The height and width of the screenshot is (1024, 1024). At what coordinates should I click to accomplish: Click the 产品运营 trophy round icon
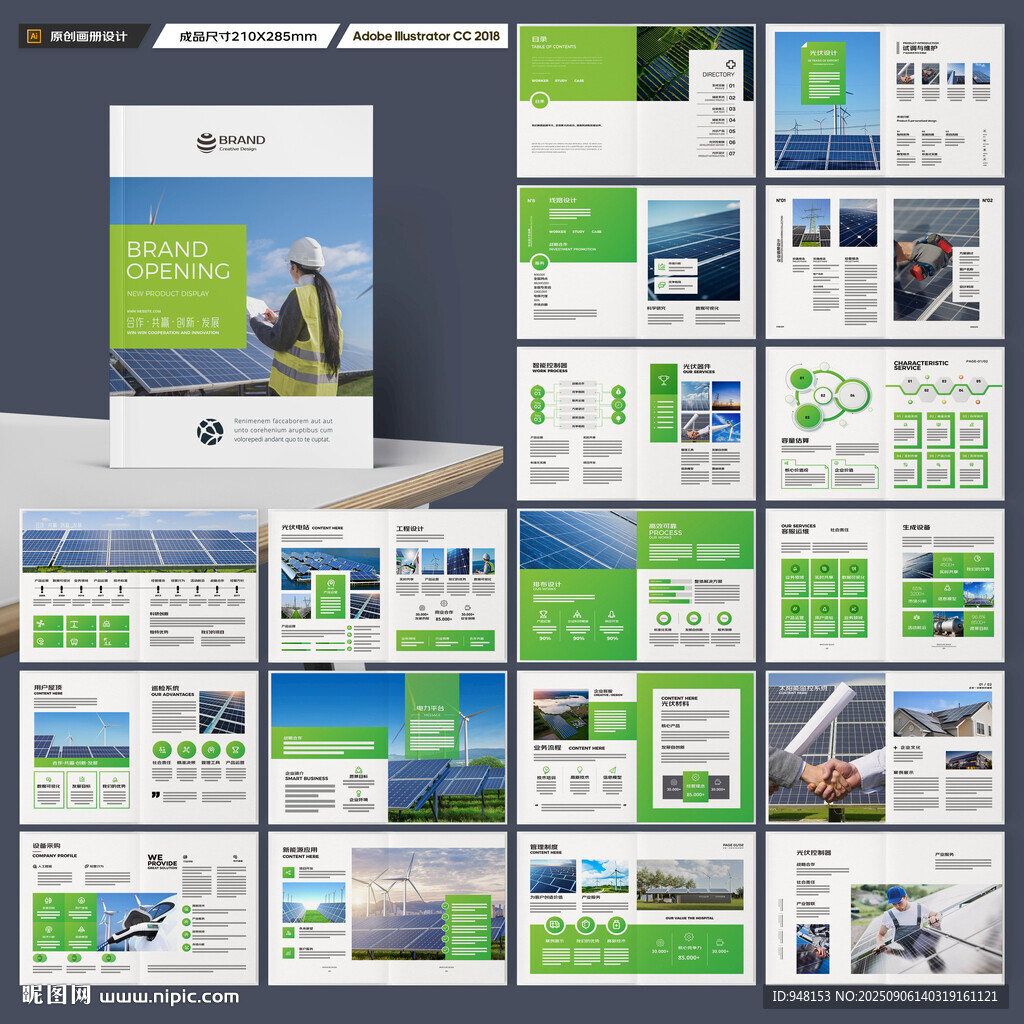coord(235,750)
